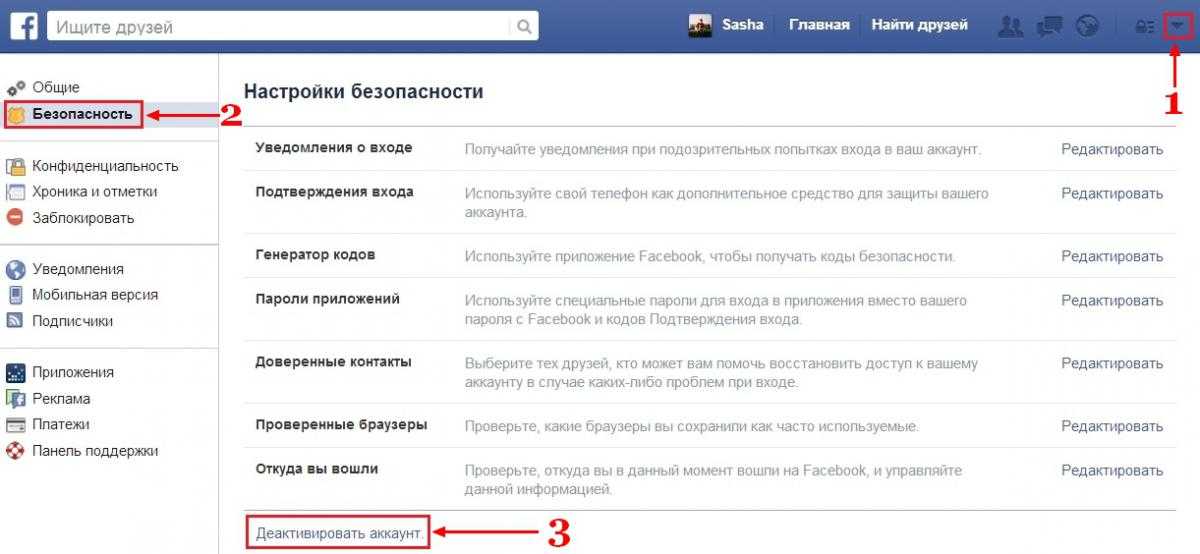This screenshot has width=1200, height=554.
Task: Expand the account dropdown arrow
Action: pyautogui.click(x=1178, y=28)
